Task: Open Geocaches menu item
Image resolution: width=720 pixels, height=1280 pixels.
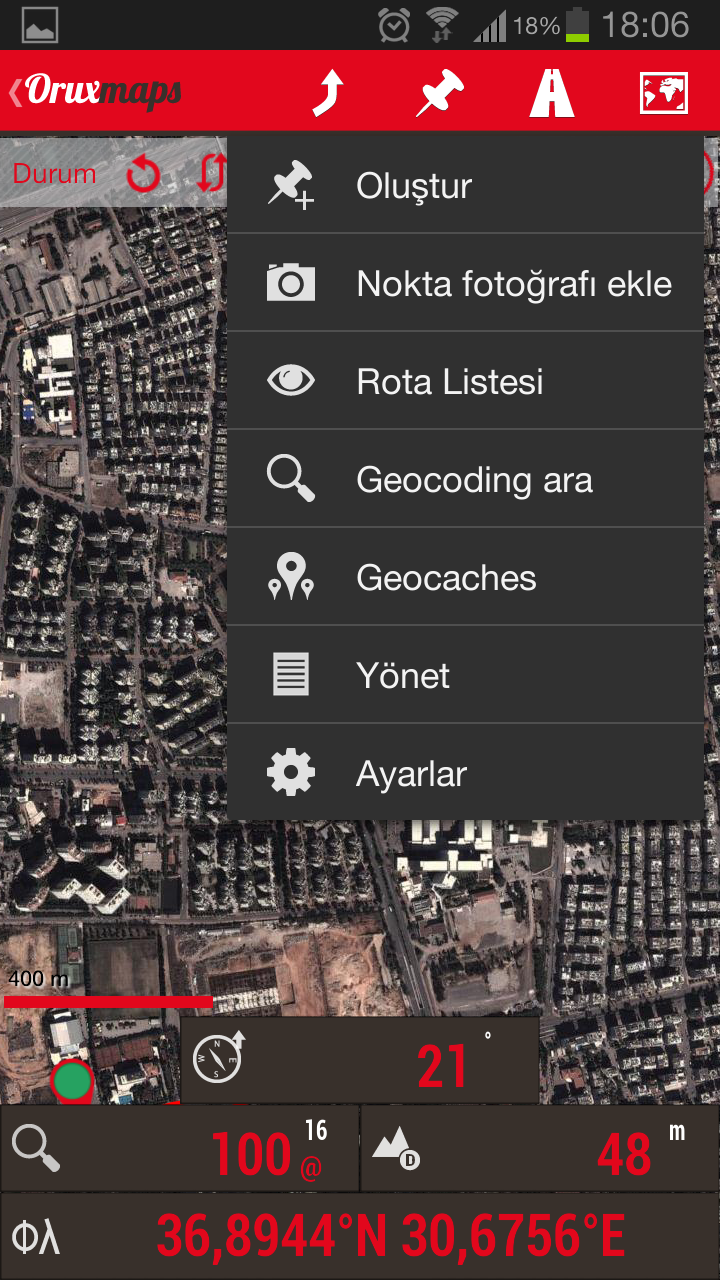Action: coord(465,578)
